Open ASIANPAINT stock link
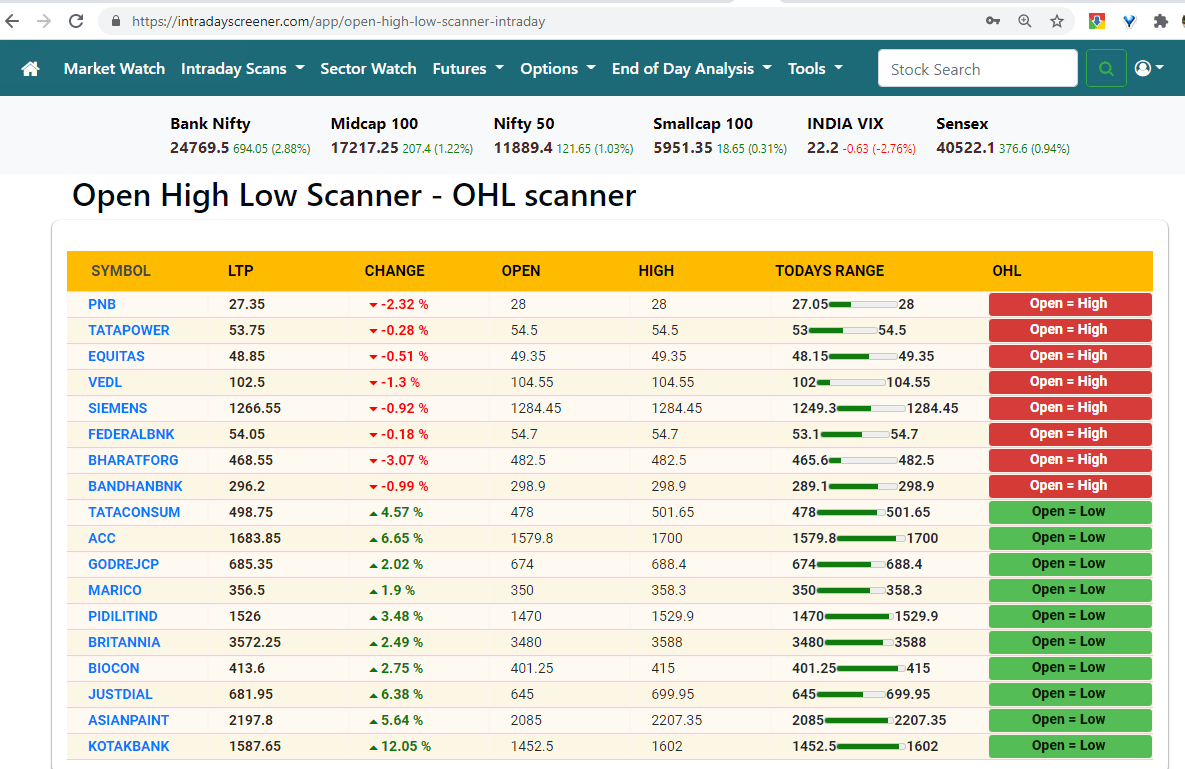The height and width of the screenshot is (769, 1185). click(x=128, y=721)
